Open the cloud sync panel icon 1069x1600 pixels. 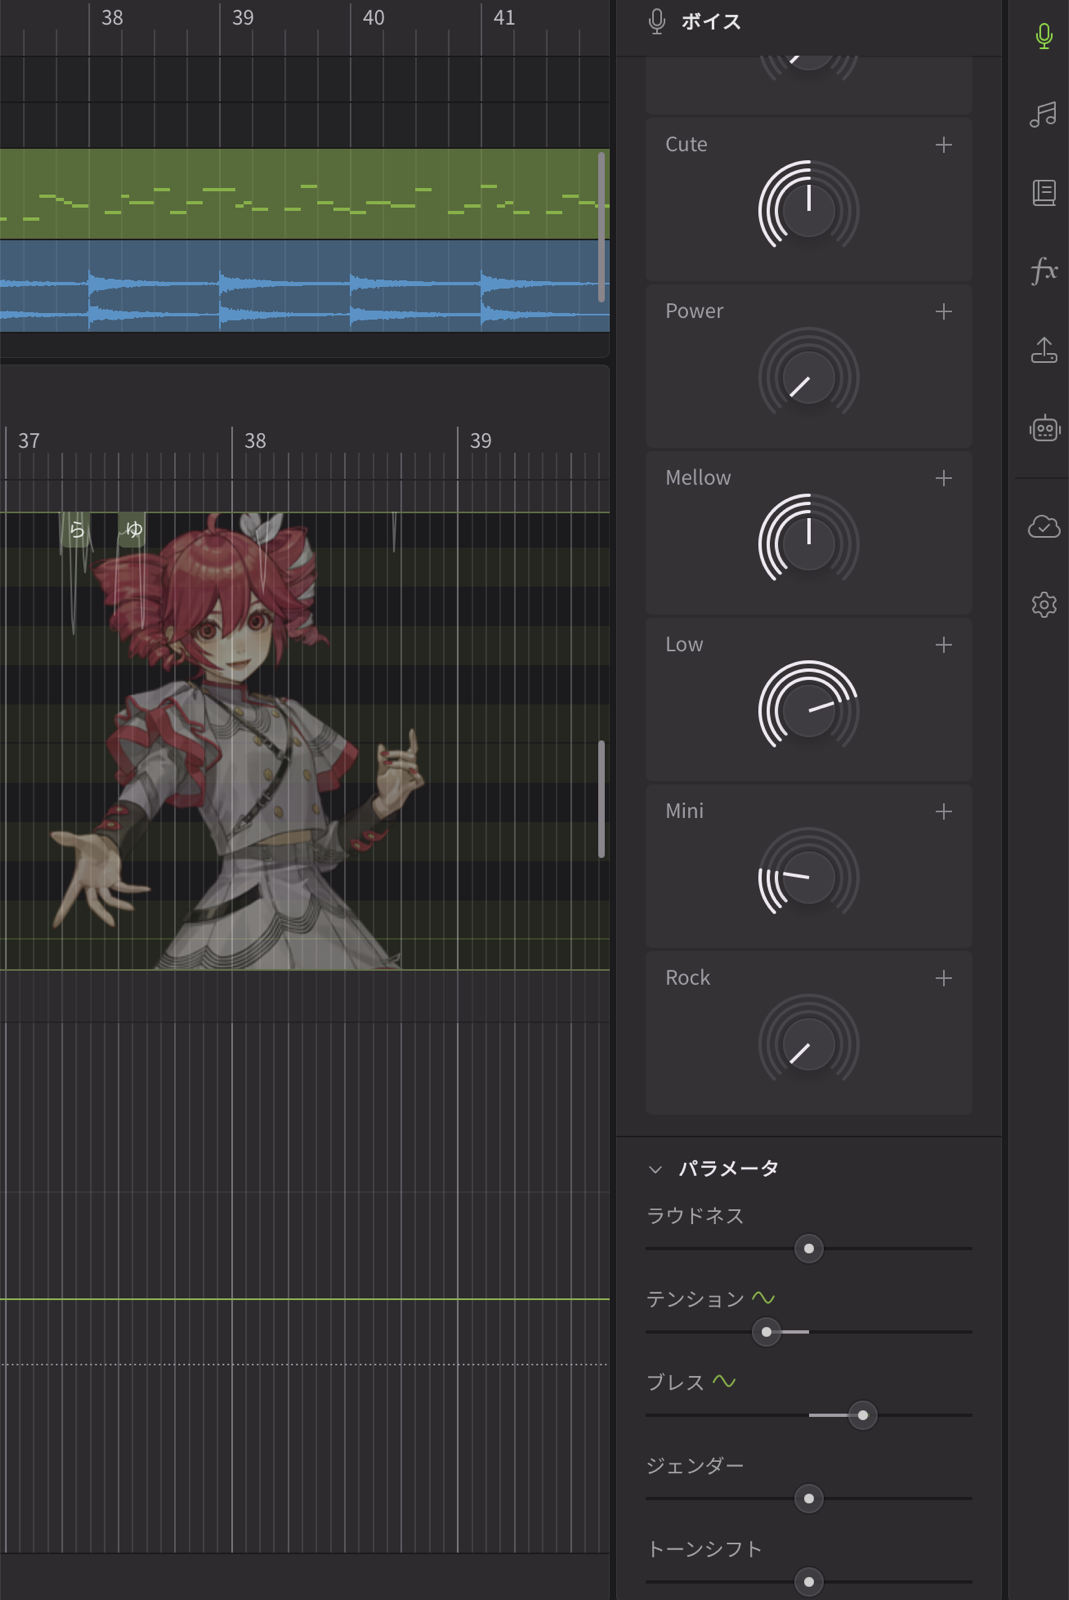(x=1044, y=526)
